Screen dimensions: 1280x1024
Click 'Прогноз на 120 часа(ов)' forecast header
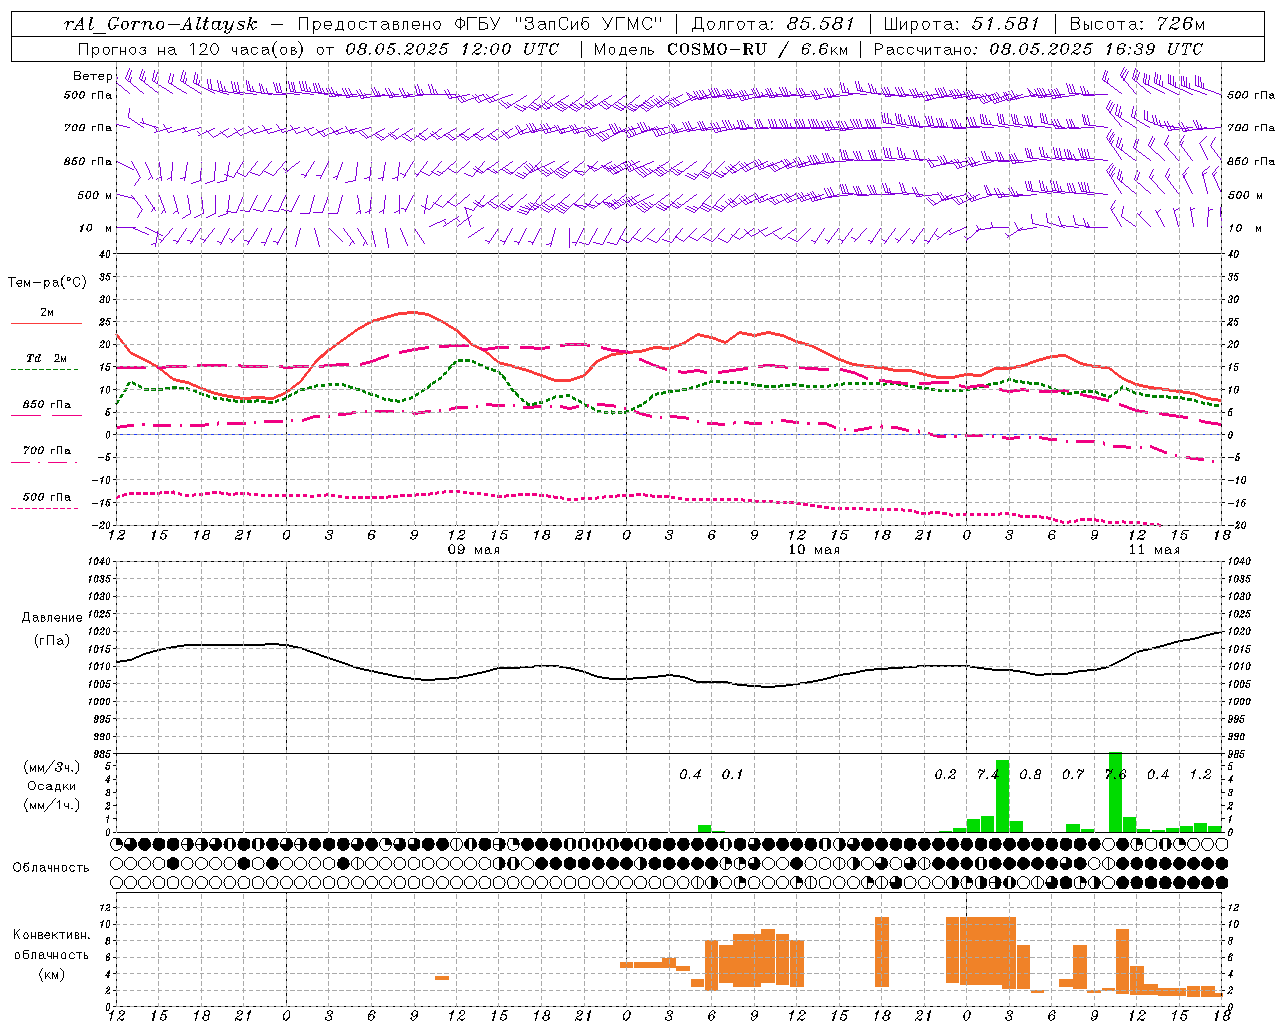click(x=192, y=48)
